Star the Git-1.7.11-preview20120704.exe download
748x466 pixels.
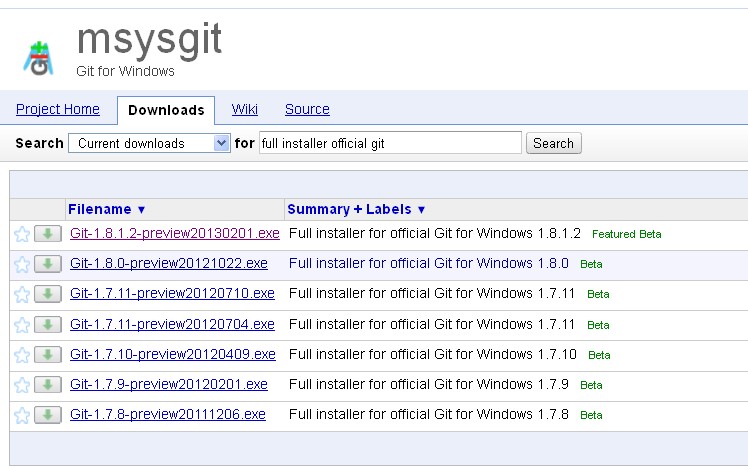(22, 325)
